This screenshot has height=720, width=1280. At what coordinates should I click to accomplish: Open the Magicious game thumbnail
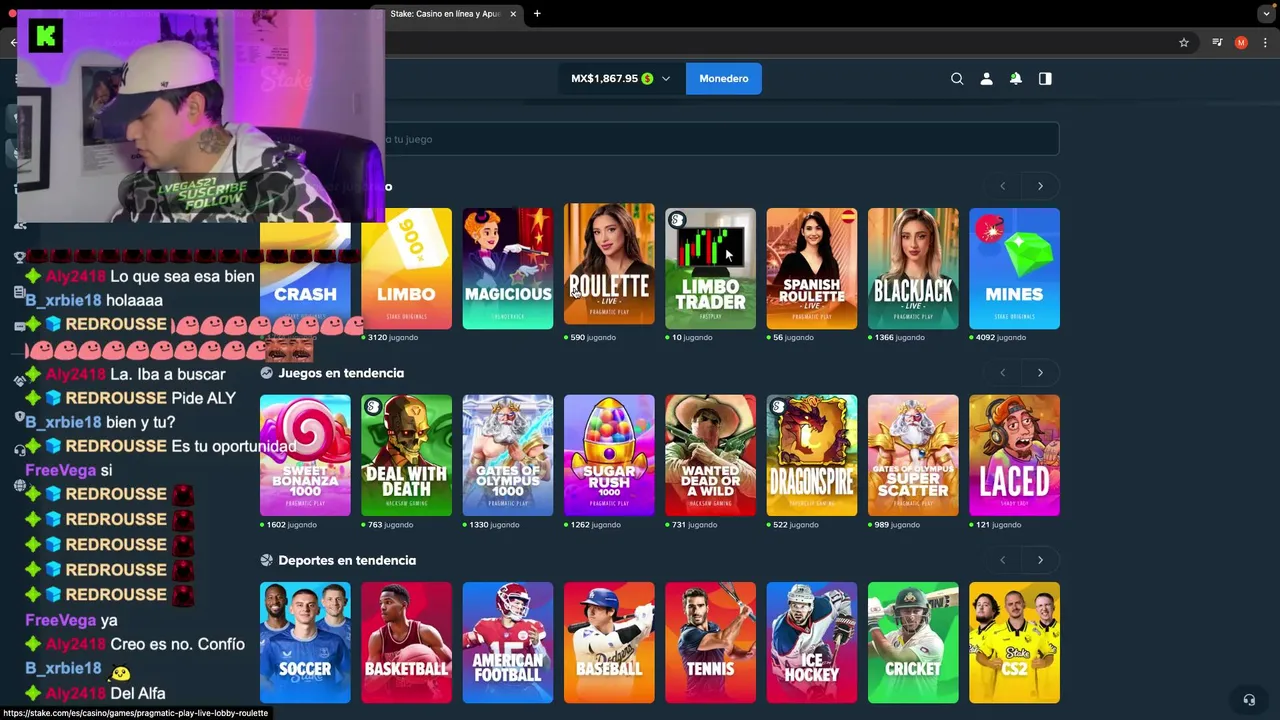(x=508, y=268)
